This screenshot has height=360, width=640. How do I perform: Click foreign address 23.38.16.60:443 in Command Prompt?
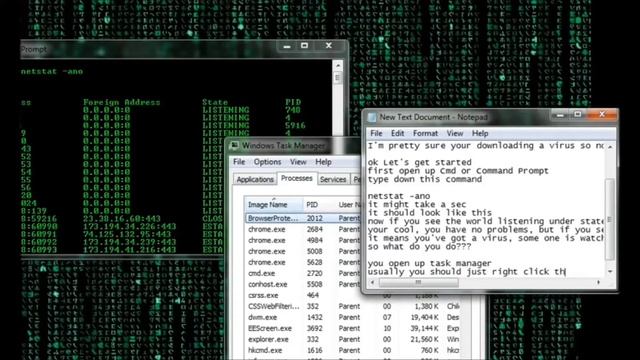click(x=122, y=219)
